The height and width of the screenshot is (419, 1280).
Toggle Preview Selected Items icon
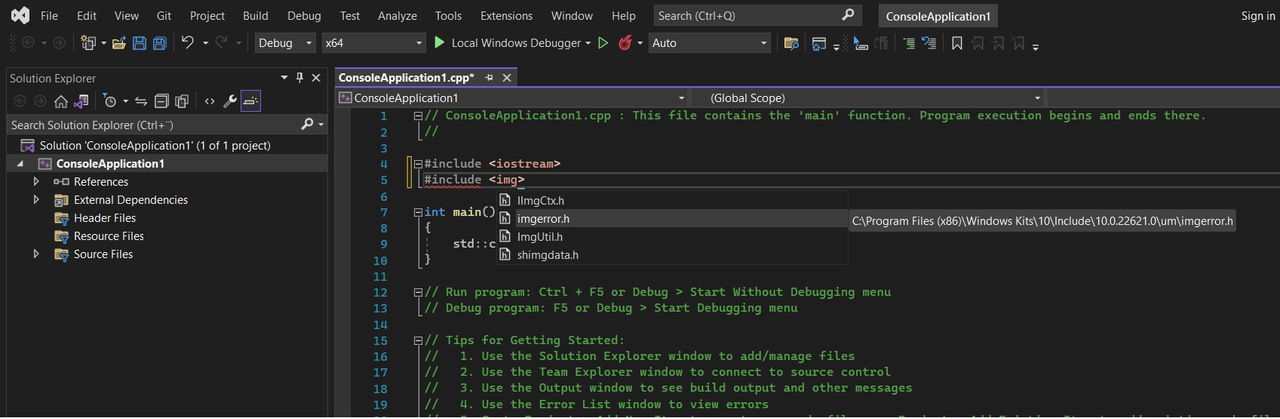[x=251, y=101]
